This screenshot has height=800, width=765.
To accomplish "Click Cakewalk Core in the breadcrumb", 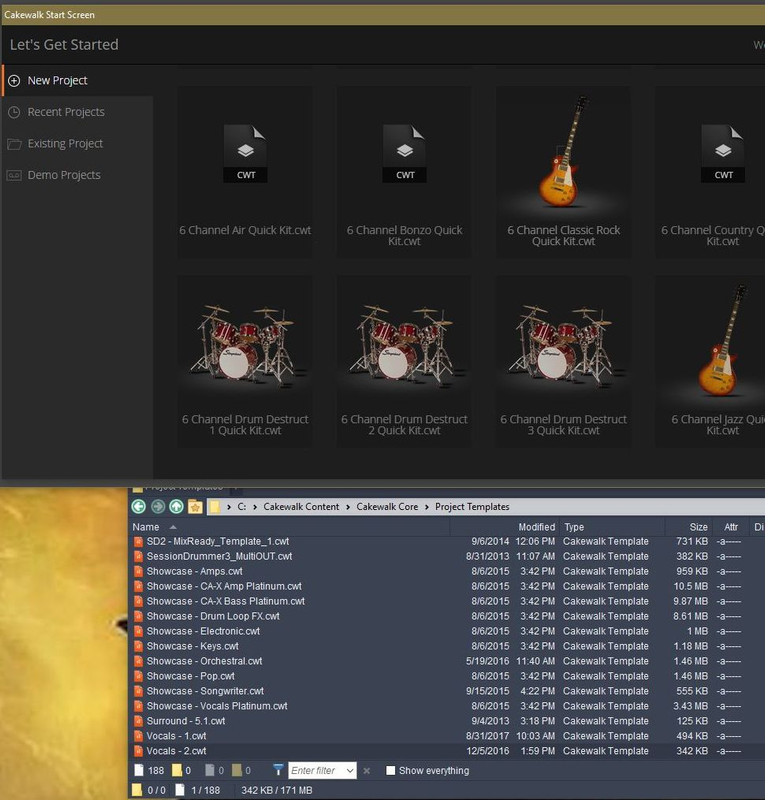I will pos(387,507).
